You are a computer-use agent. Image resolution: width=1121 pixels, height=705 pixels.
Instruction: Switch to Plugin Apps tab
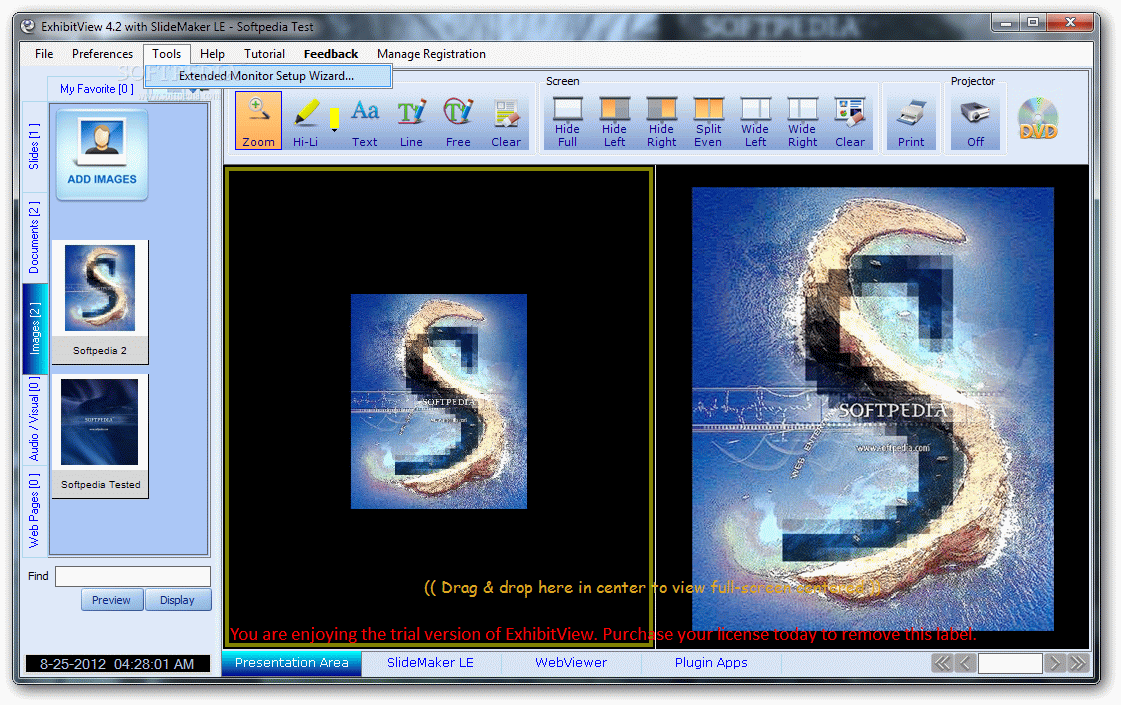point(711,663)
